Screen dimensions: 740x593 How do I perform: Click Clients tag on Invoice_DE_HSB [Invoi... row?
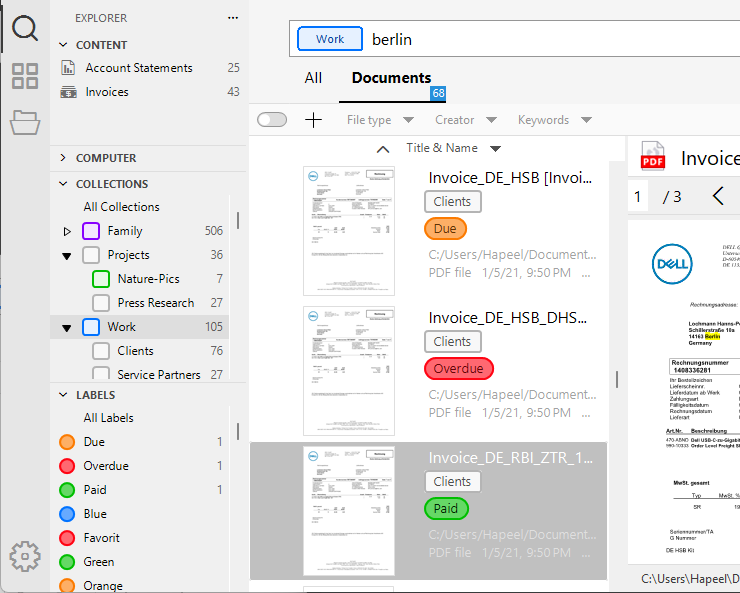[x=453, y=201]
